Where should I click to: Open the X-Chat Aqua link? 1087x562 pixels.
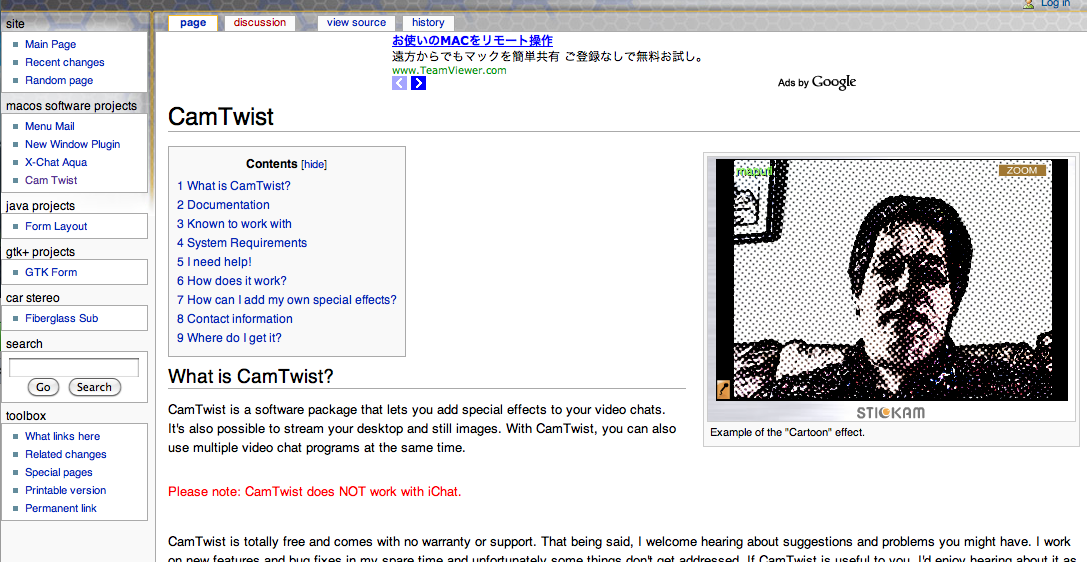click(x=56, y=162)
